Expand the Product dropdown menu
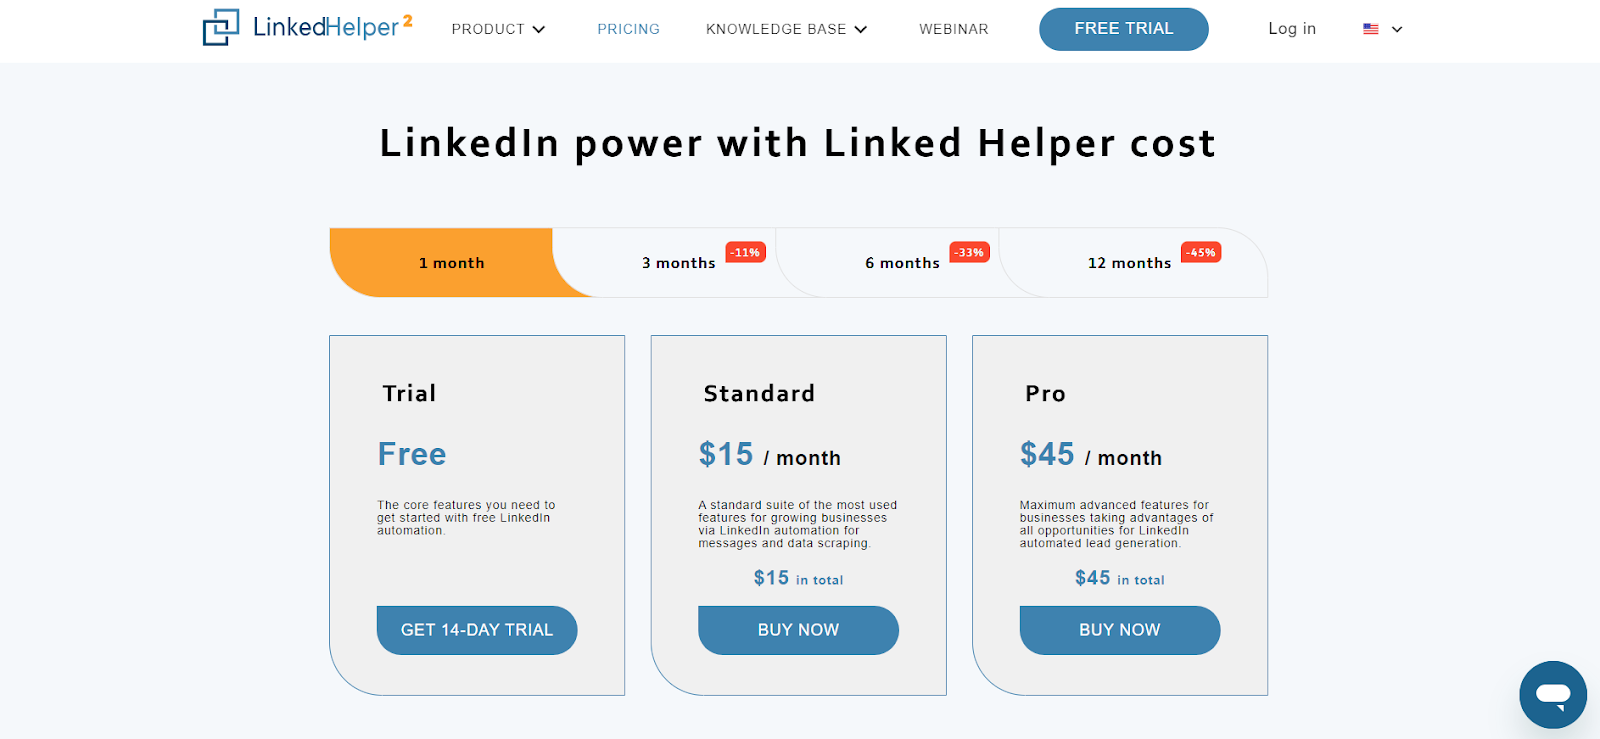This screenshot has height=739, width=1600. pos(498,29)
